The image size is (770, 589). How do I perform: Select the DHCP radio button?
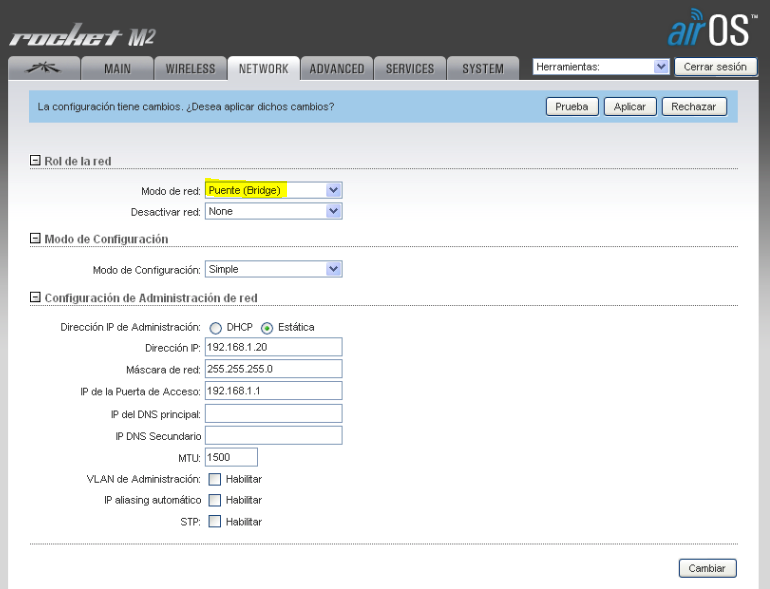[x=216, y=328]
